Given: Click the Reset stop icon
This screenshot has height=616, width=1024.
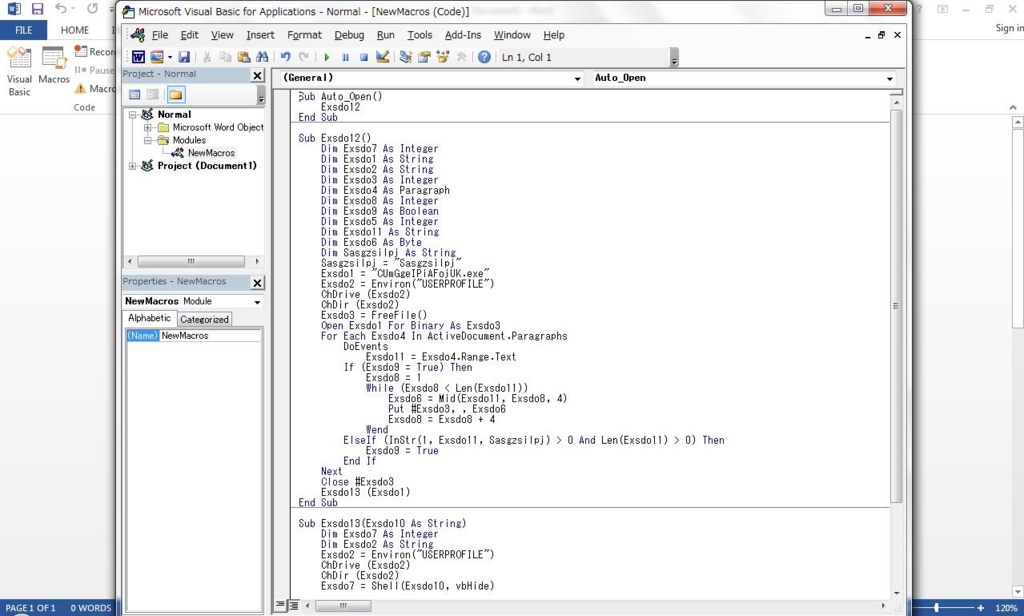Looking at the screenshot, I should (x=364, y=57).
